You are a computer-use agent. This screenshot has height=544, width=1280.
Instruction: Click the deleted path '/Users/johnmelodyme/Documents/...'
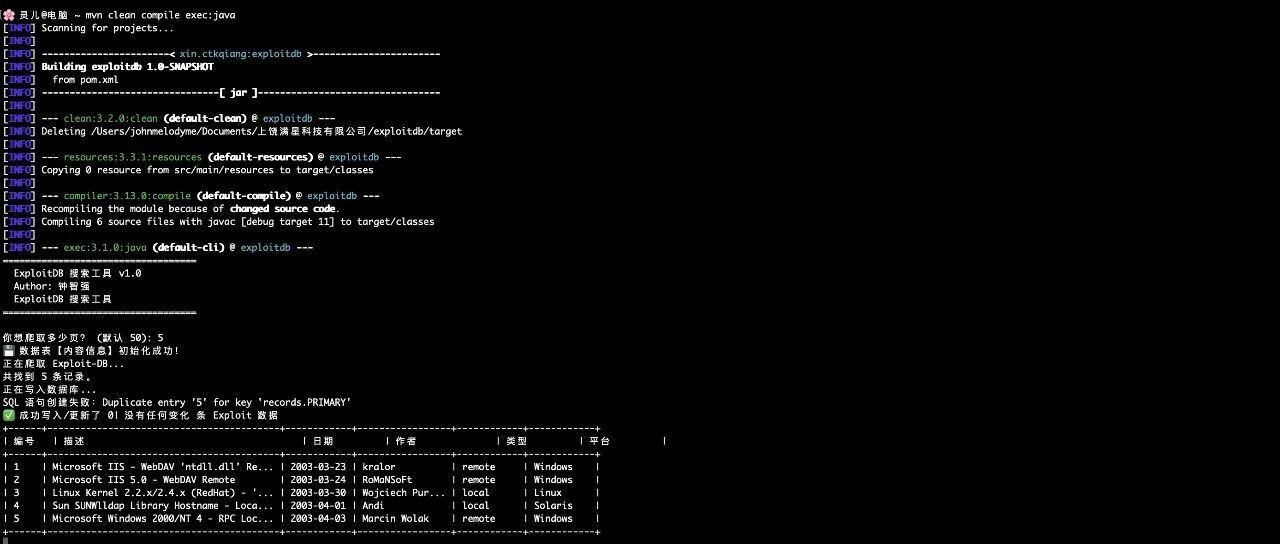[x=277, y=131]
